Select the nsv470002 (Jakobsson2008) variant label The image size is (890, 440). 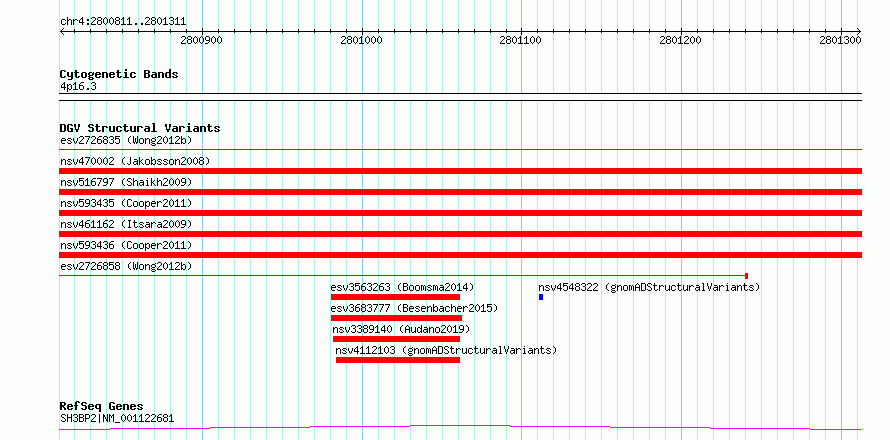point(135,161)
